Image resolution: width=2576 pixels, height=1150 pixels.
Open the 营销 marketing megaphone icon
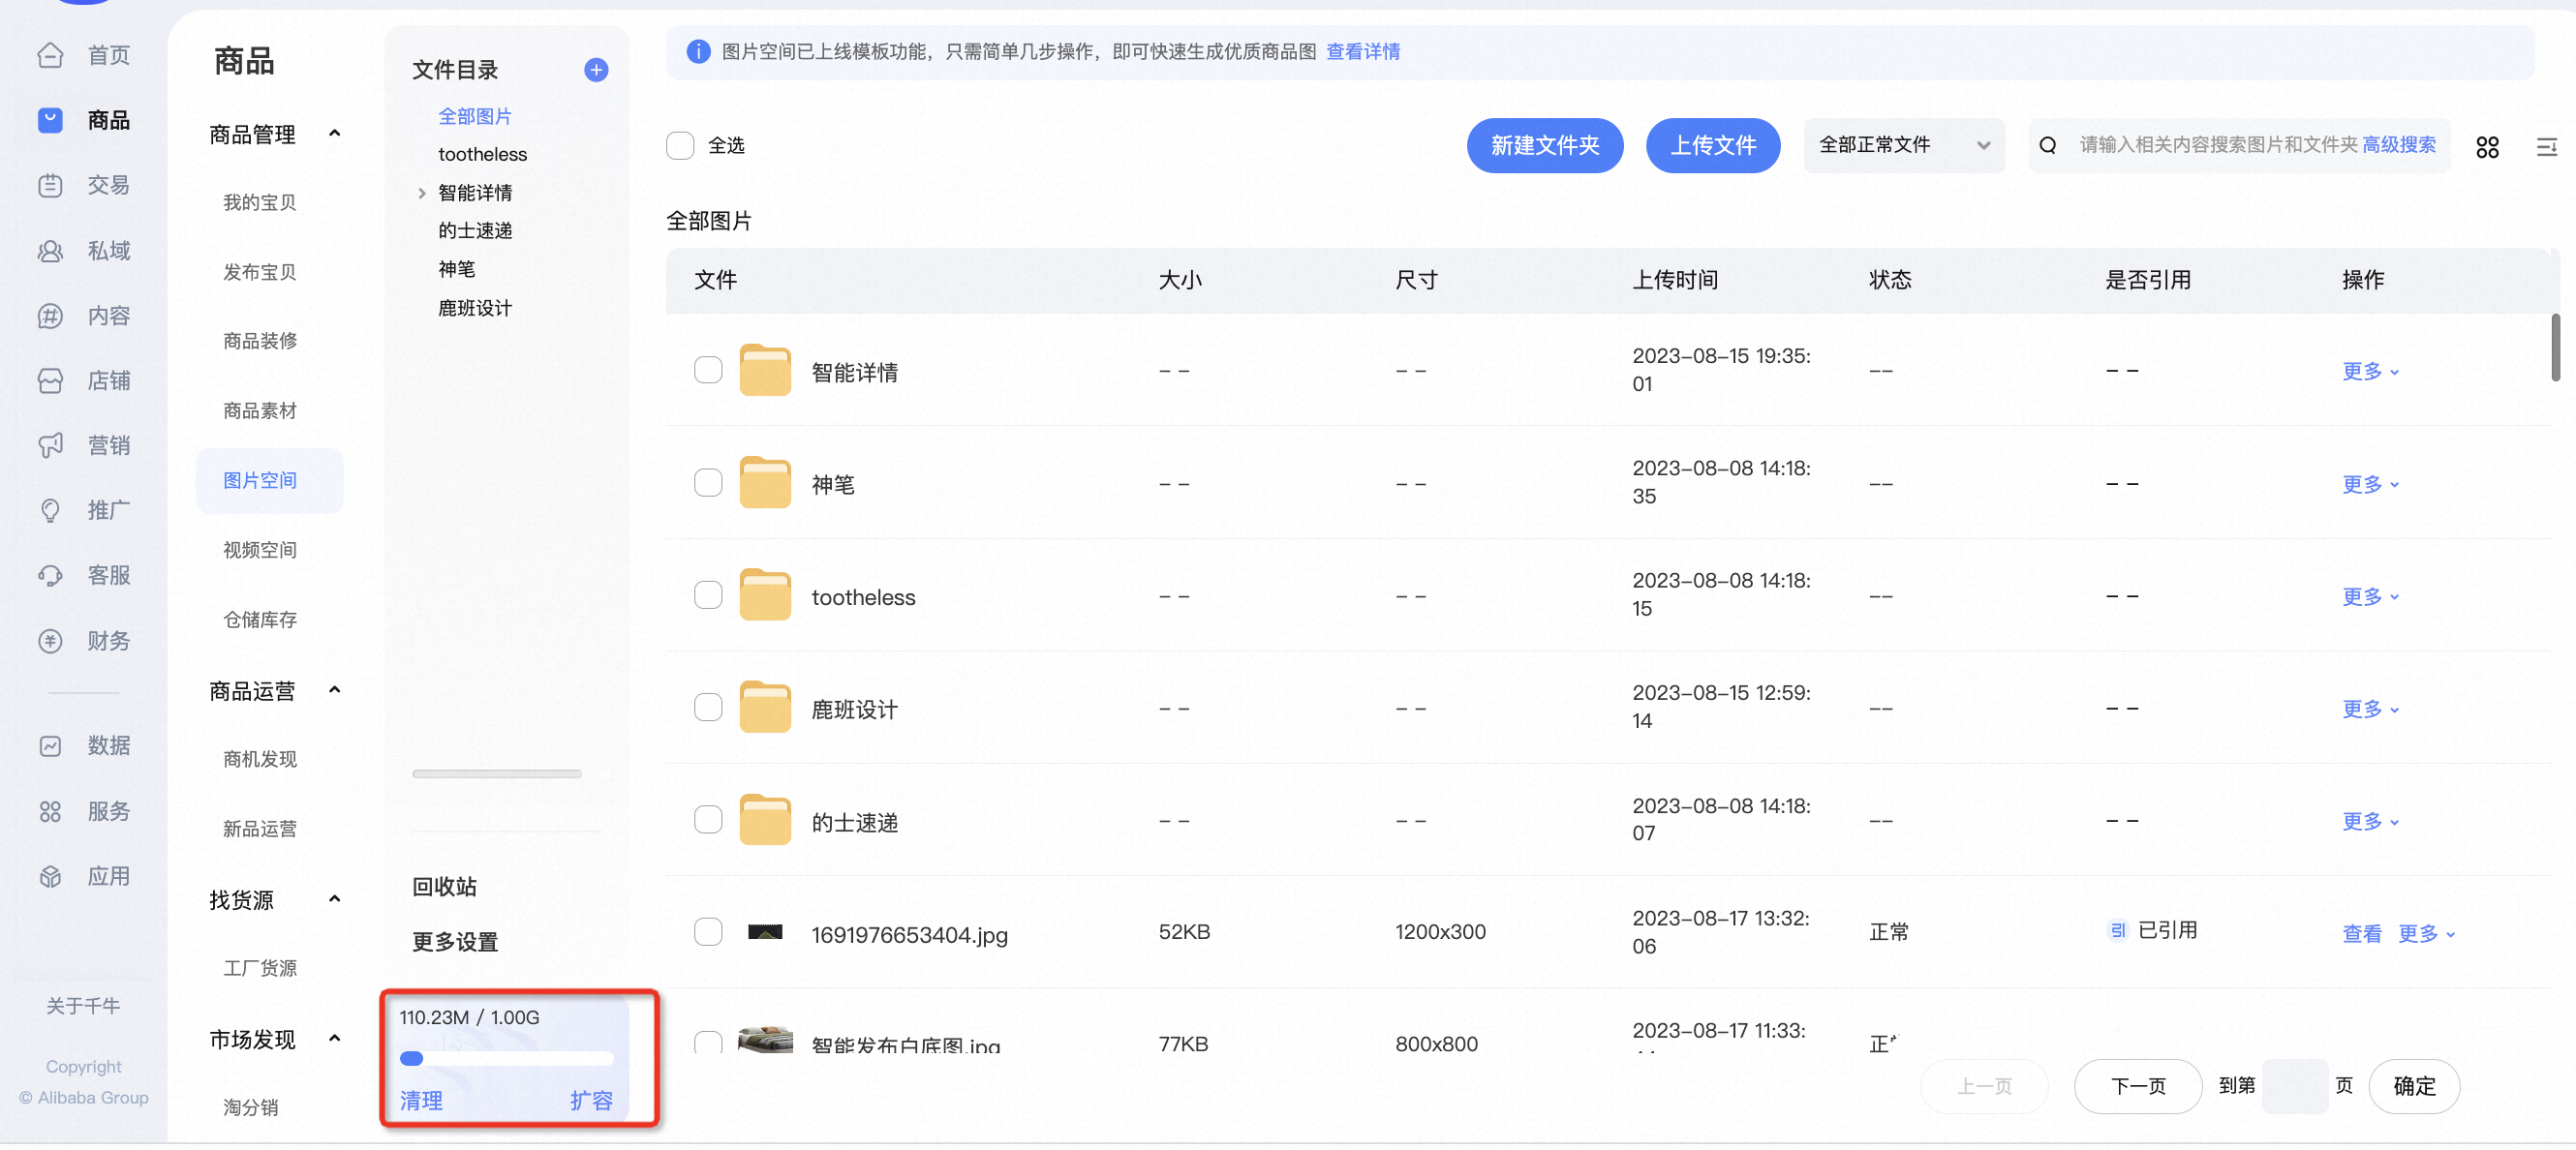pyautogui.click(x=50, y=446)
